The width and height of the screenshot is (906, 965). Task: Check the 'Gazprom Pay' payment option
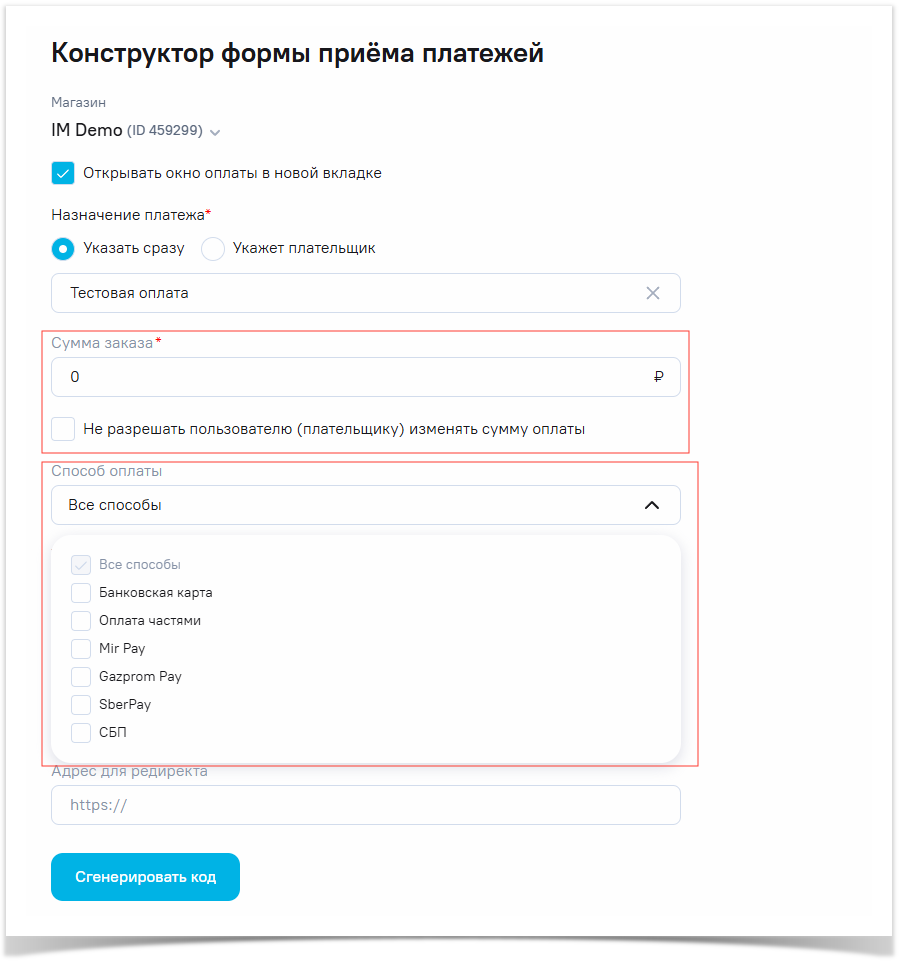(x=81, y=677)
